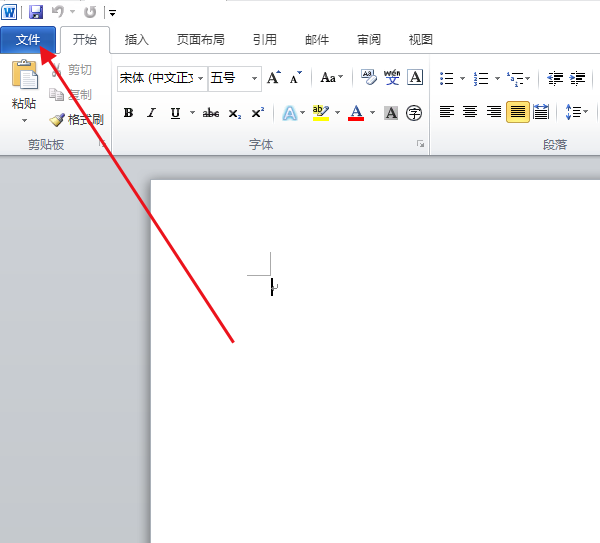Click the line spacing icon

pos(573,112)
